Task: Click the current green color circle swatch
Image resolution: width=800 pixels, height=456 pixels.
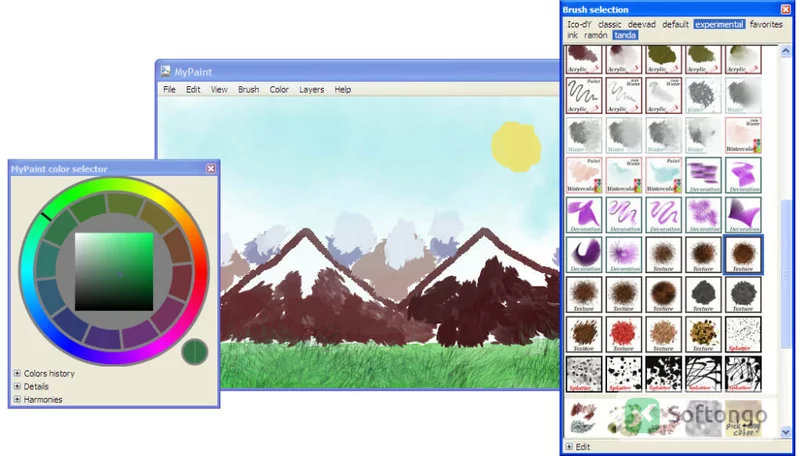Action: tap(194, 352)
